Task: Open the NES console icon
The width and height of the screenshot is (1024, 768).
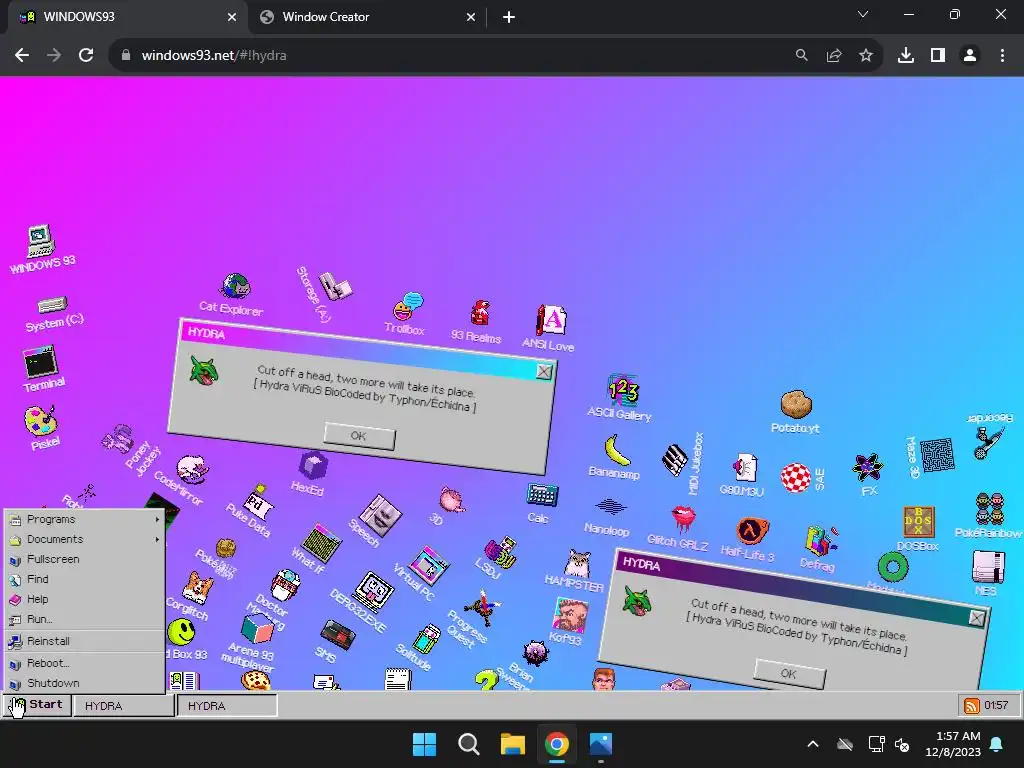Action: tap(988, 566)
